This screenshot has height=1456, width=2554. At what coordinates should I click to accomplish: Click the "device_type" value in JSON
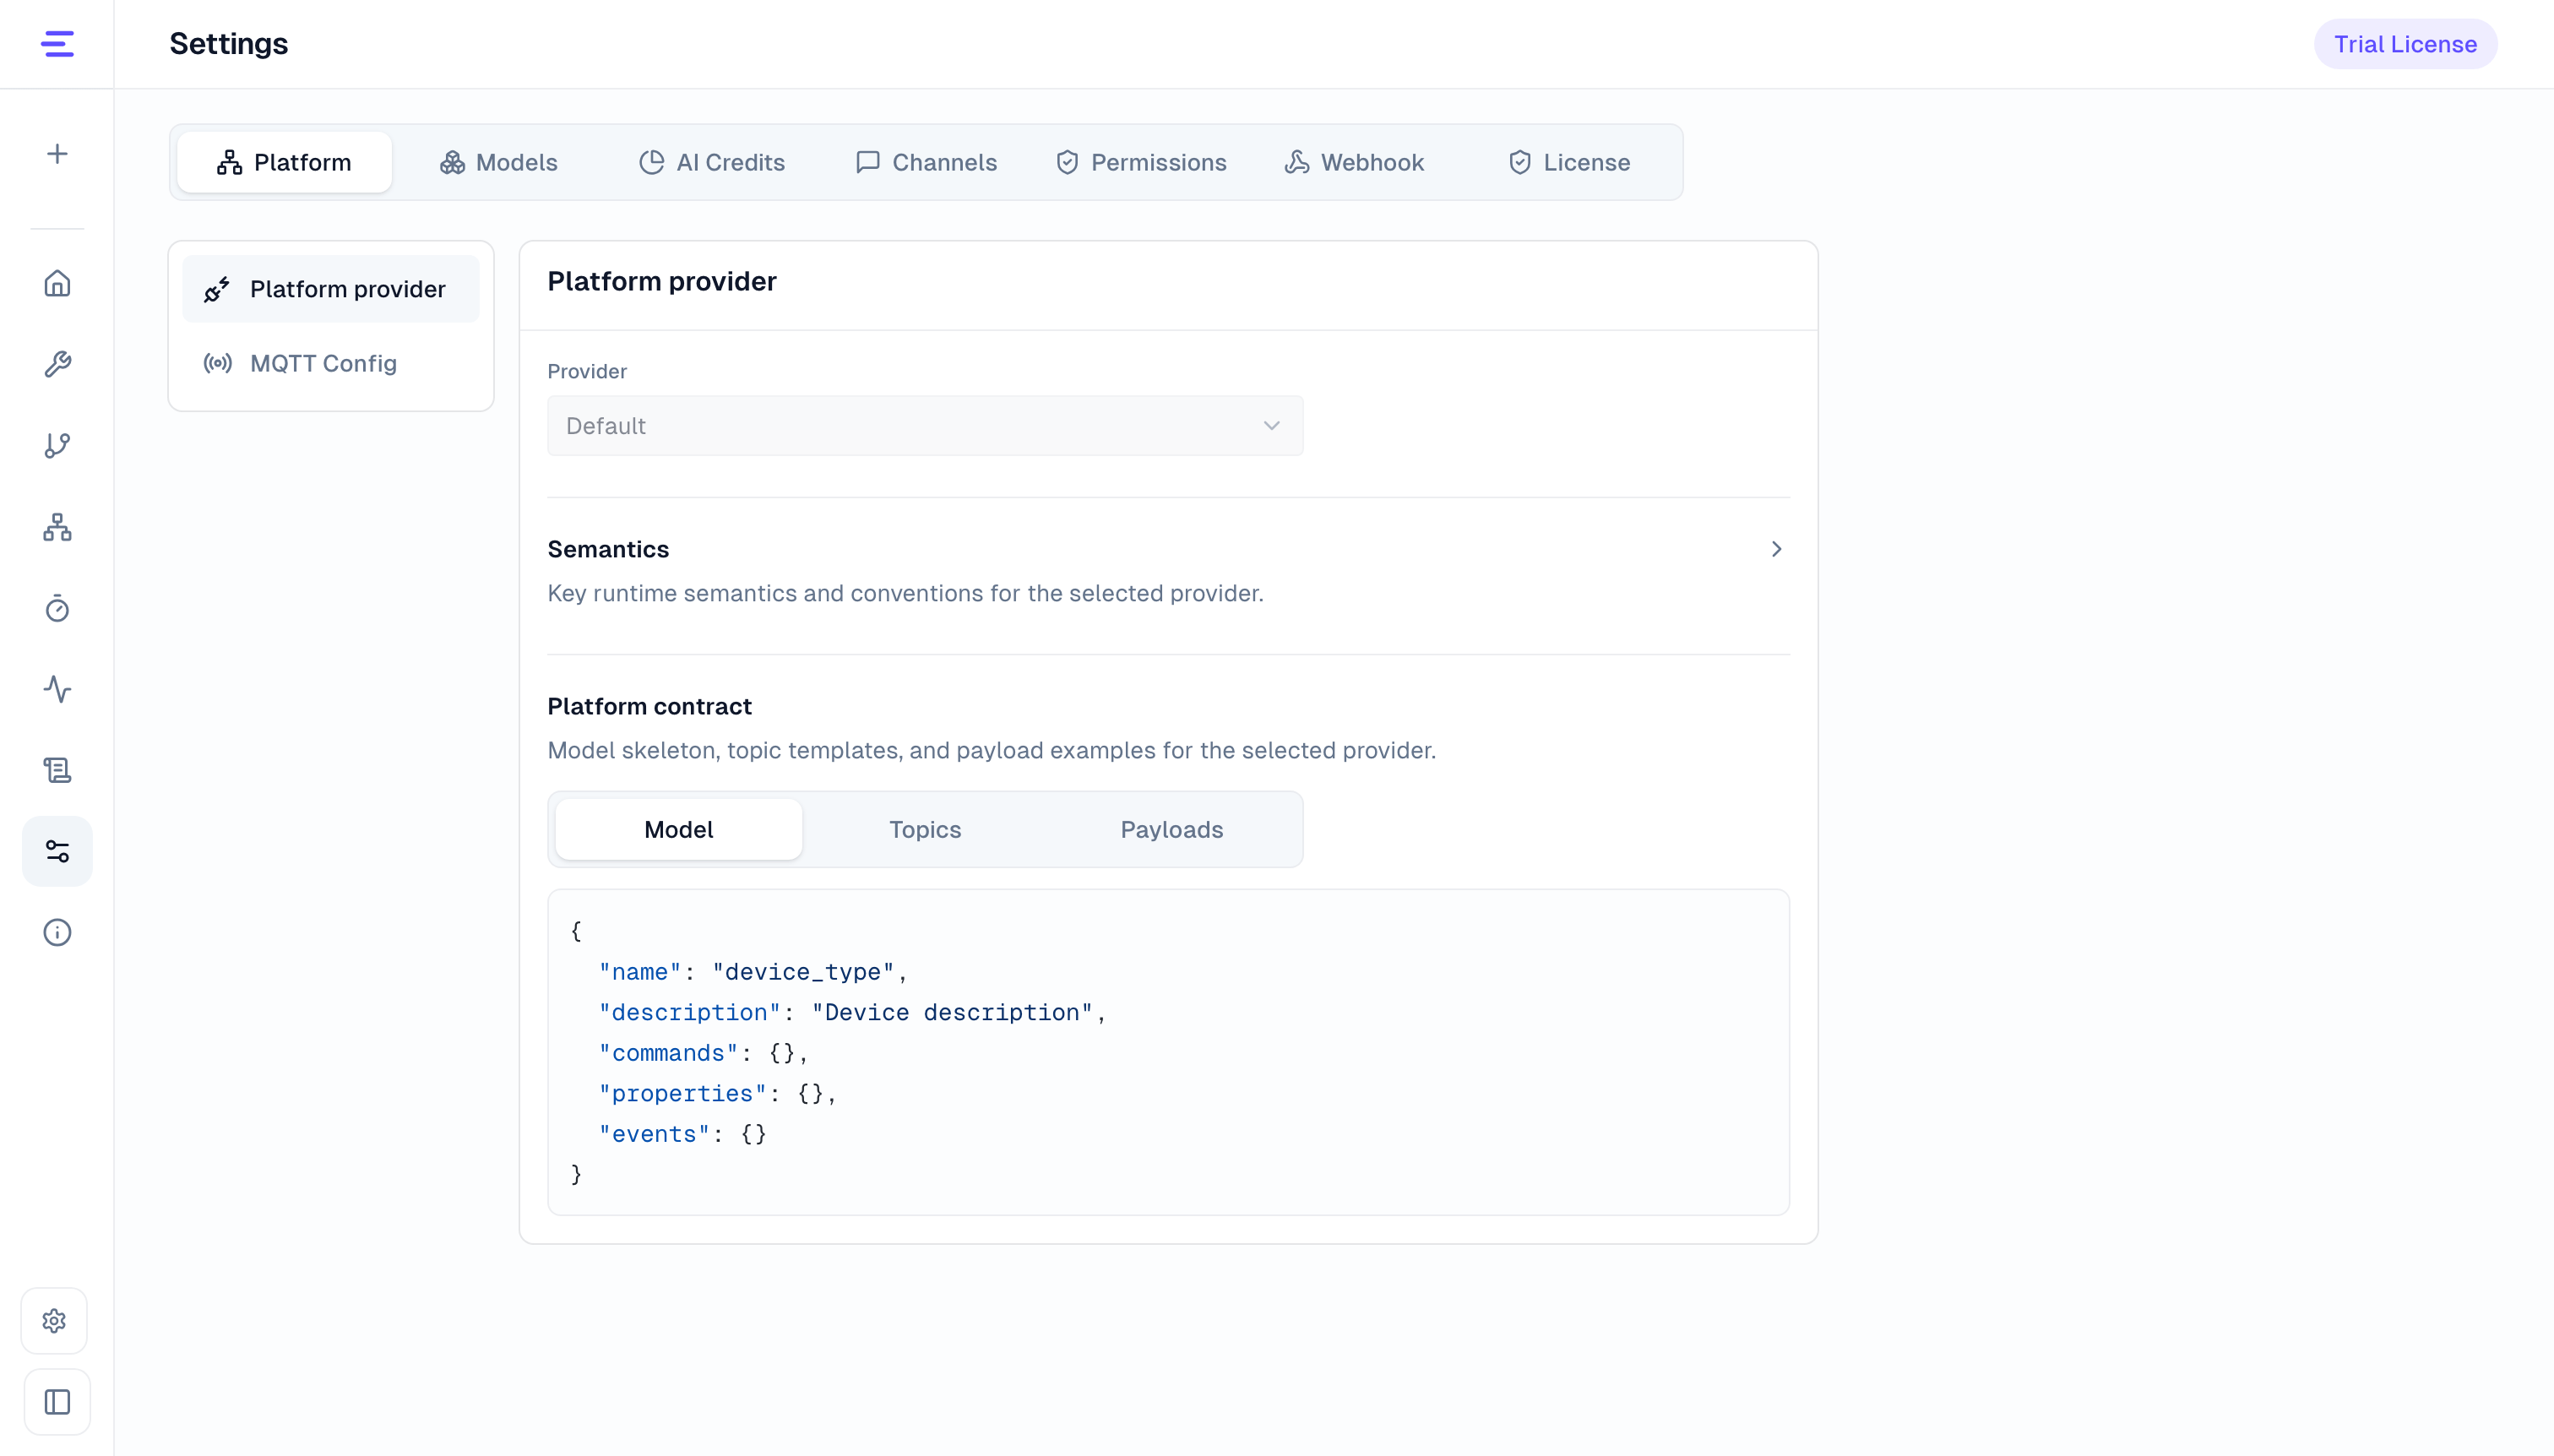tap(803, 972)
